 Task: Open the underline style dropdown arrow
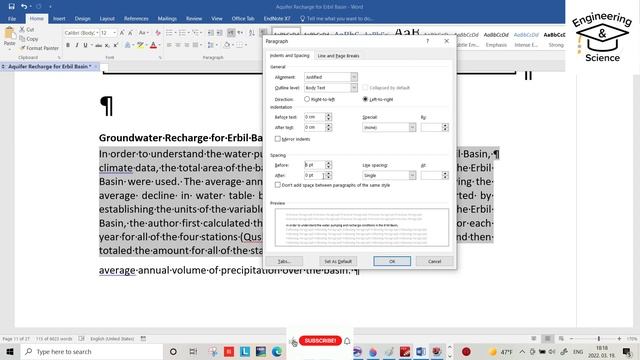pos(91,45)
